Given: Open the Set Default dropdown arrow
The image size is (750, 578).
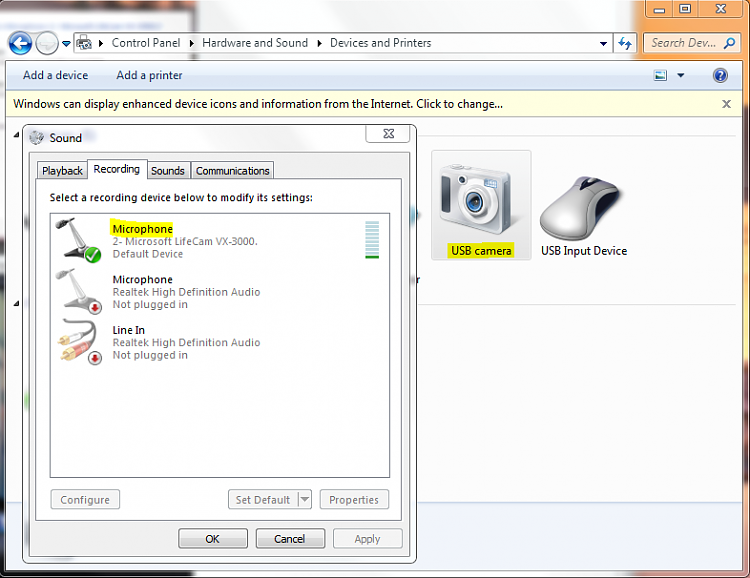Looking at the screenshot, I should point(305,500).
